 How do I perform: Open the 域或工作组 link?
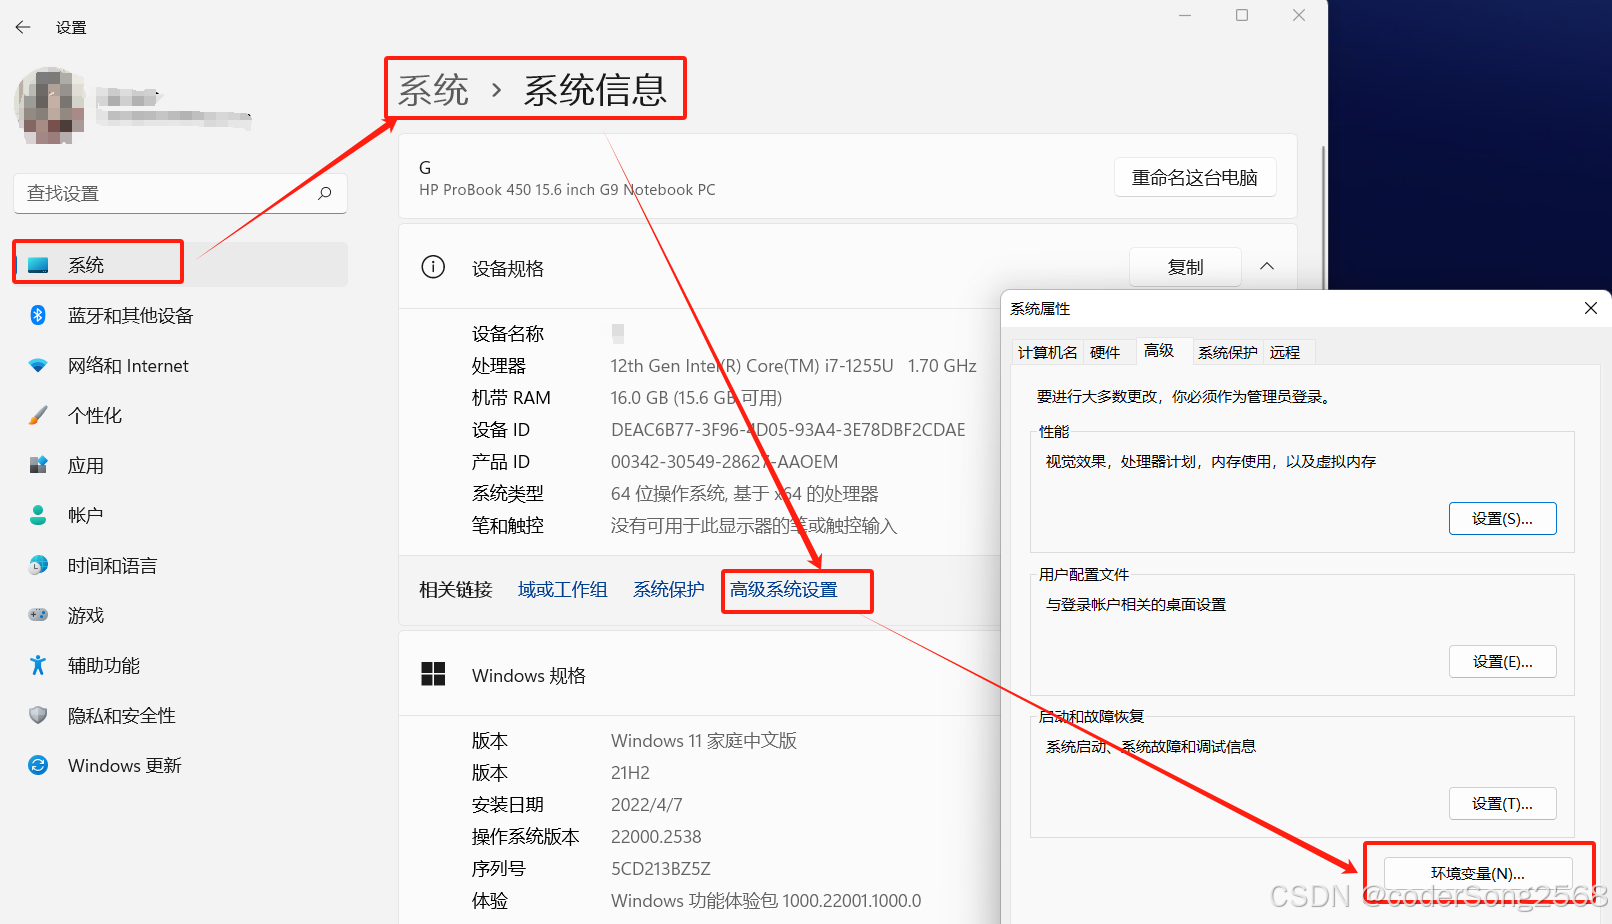pos(562,590)
